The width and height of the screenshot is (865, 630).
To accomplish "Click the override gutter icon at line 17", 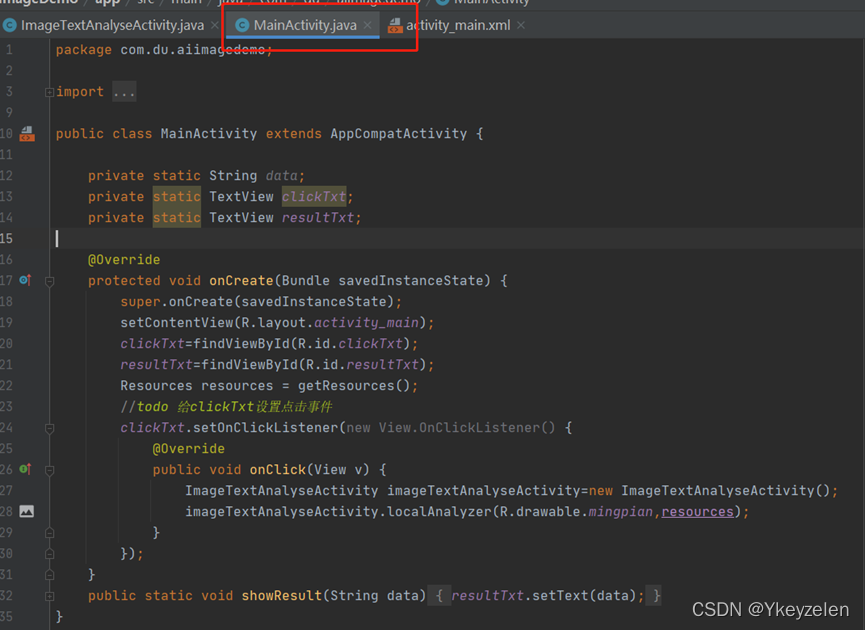I will point(25,280).
